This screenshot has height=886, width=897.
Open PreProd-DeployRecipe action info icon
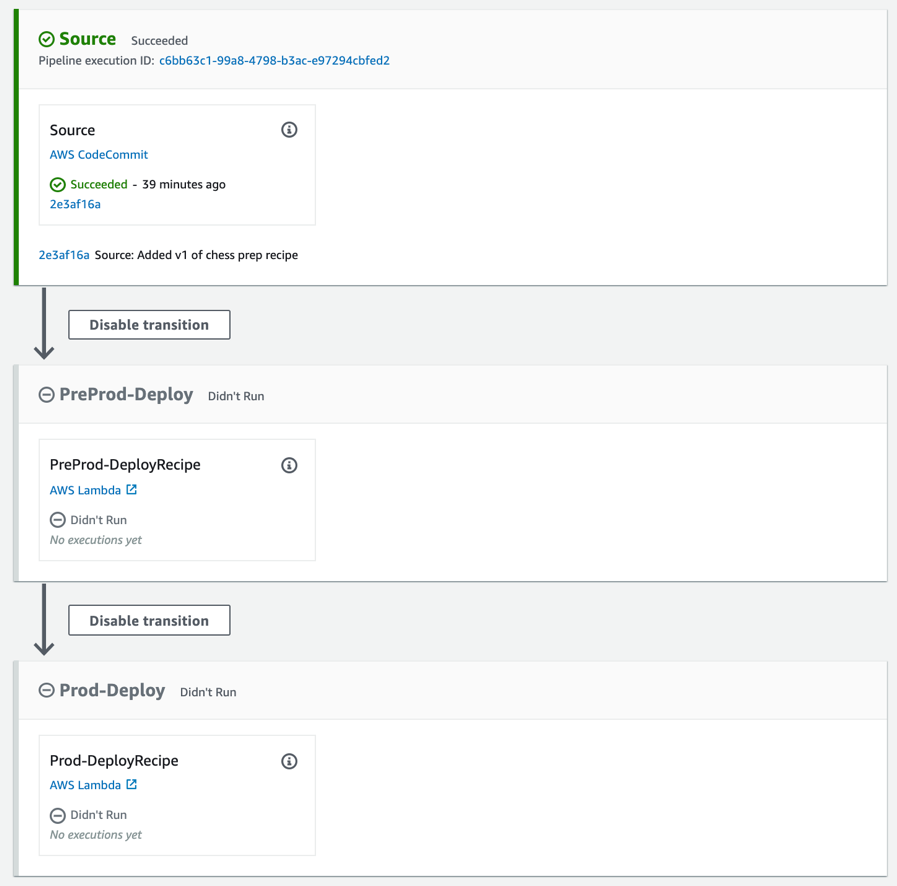coord(289,465)
